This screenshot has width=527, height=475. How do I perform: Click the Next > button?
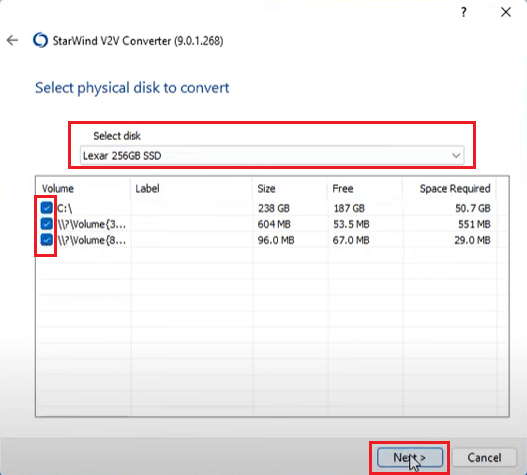410,458
